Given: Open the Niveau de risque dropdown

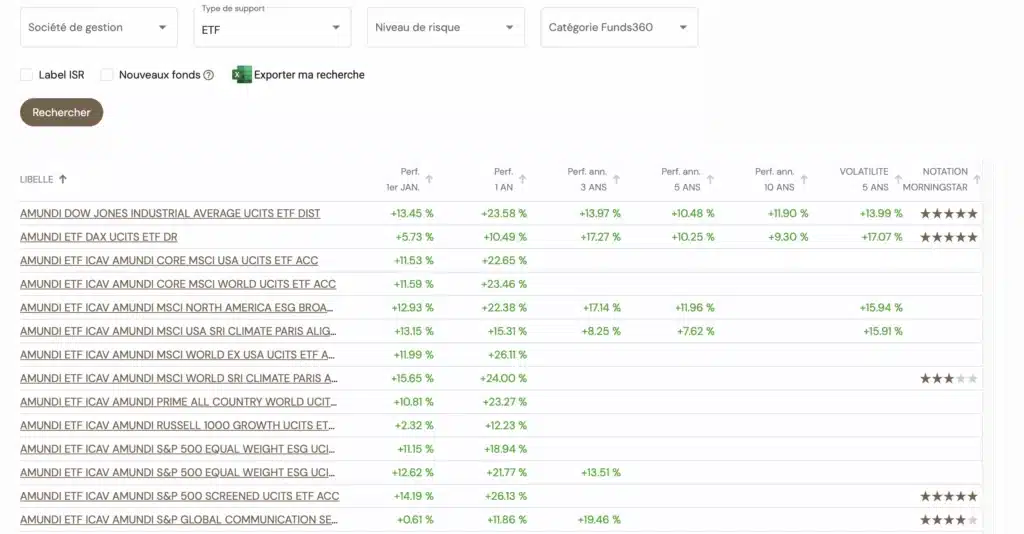Looking at the screenshot, I should [446, 27].
